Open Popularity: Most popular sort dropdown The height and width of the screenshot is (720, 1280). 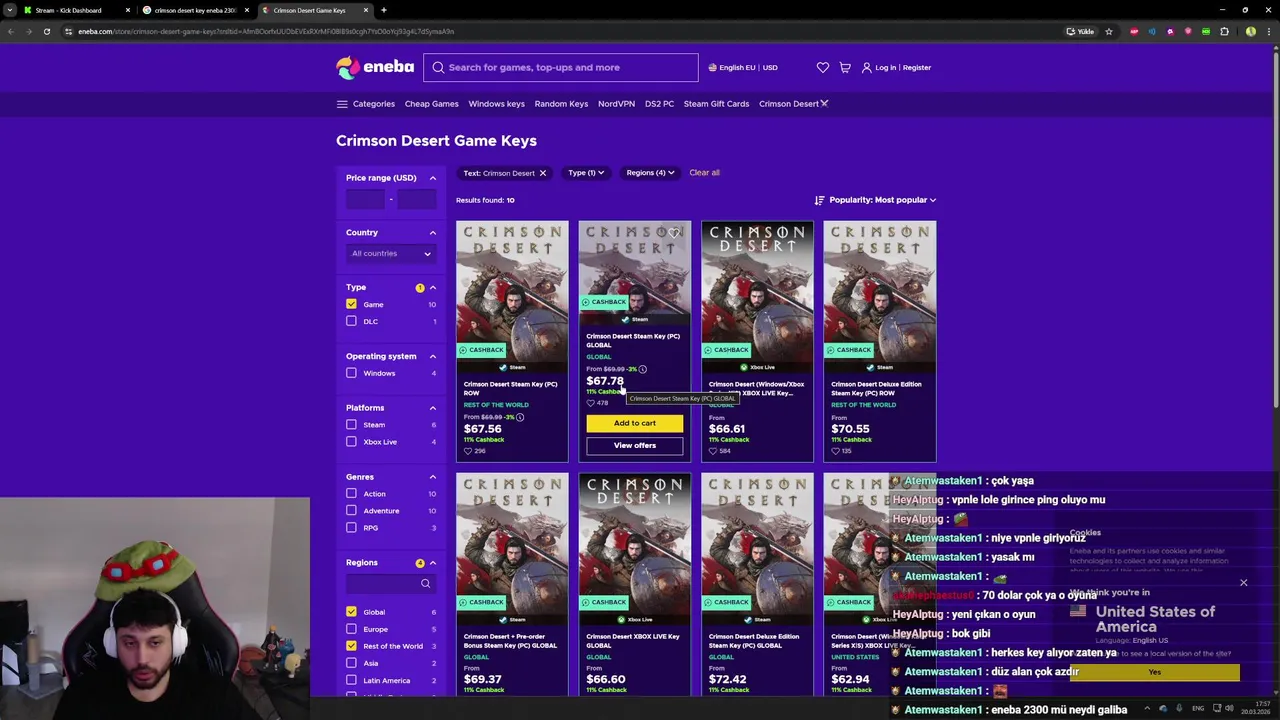875,200
